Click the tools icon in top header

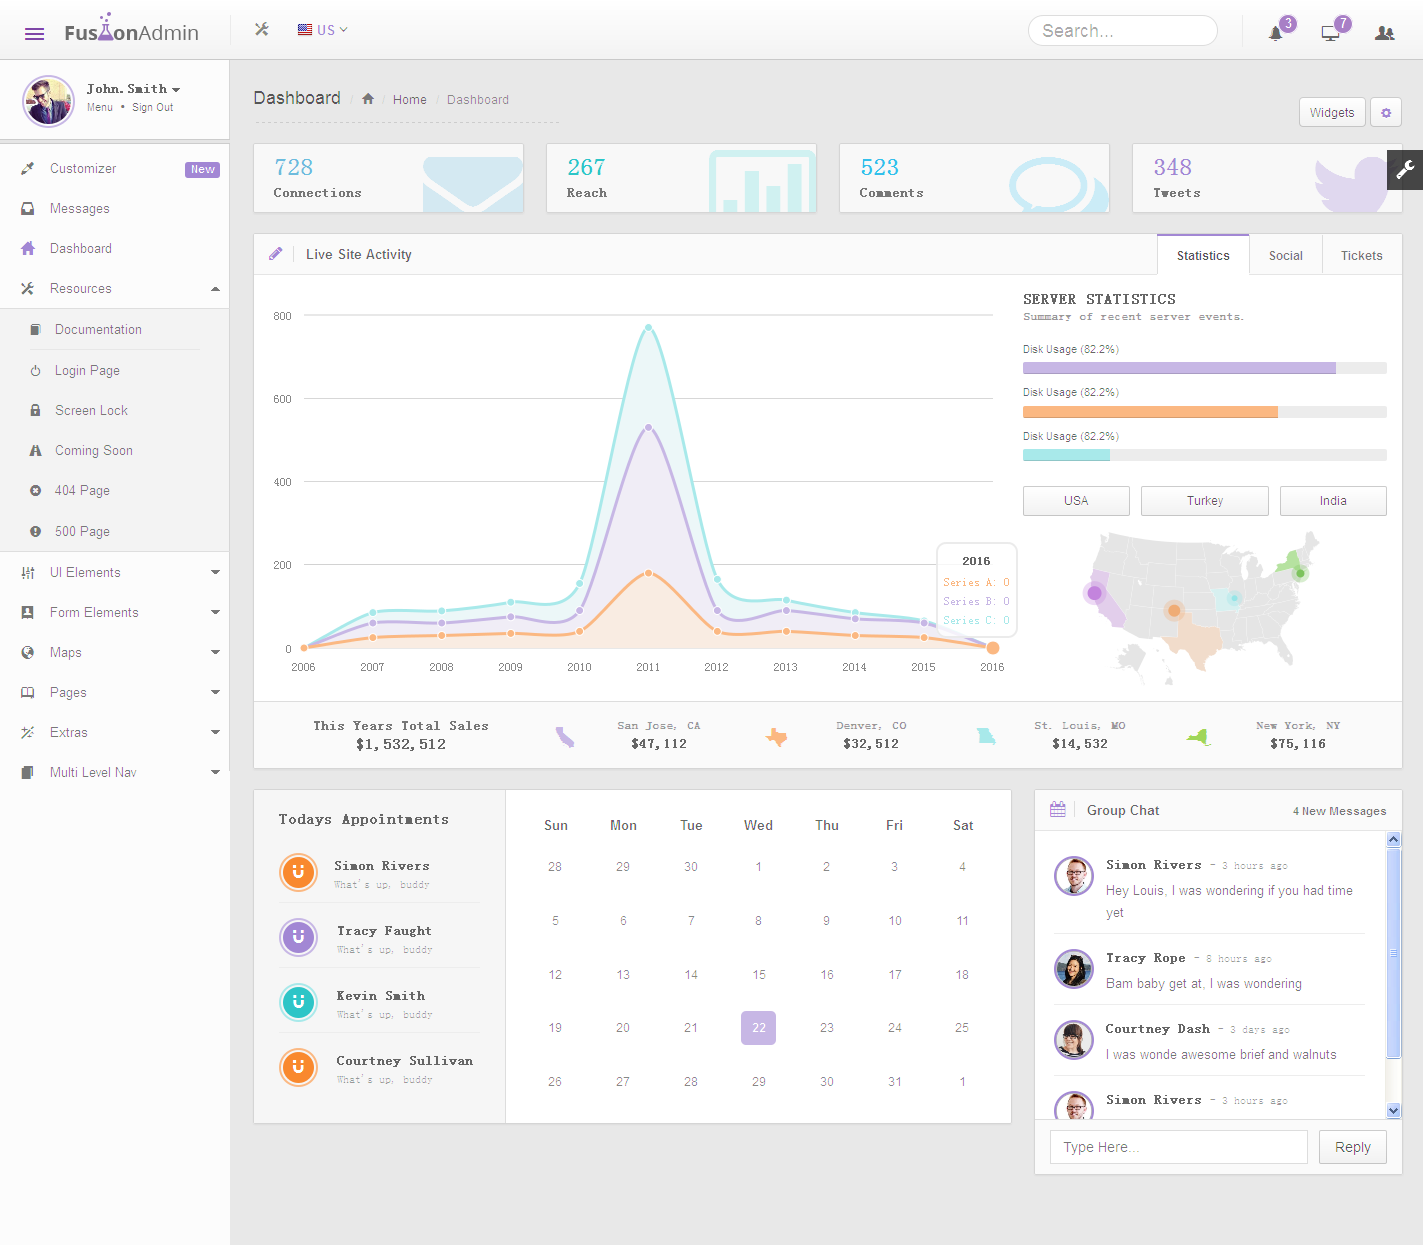(262, 30)
